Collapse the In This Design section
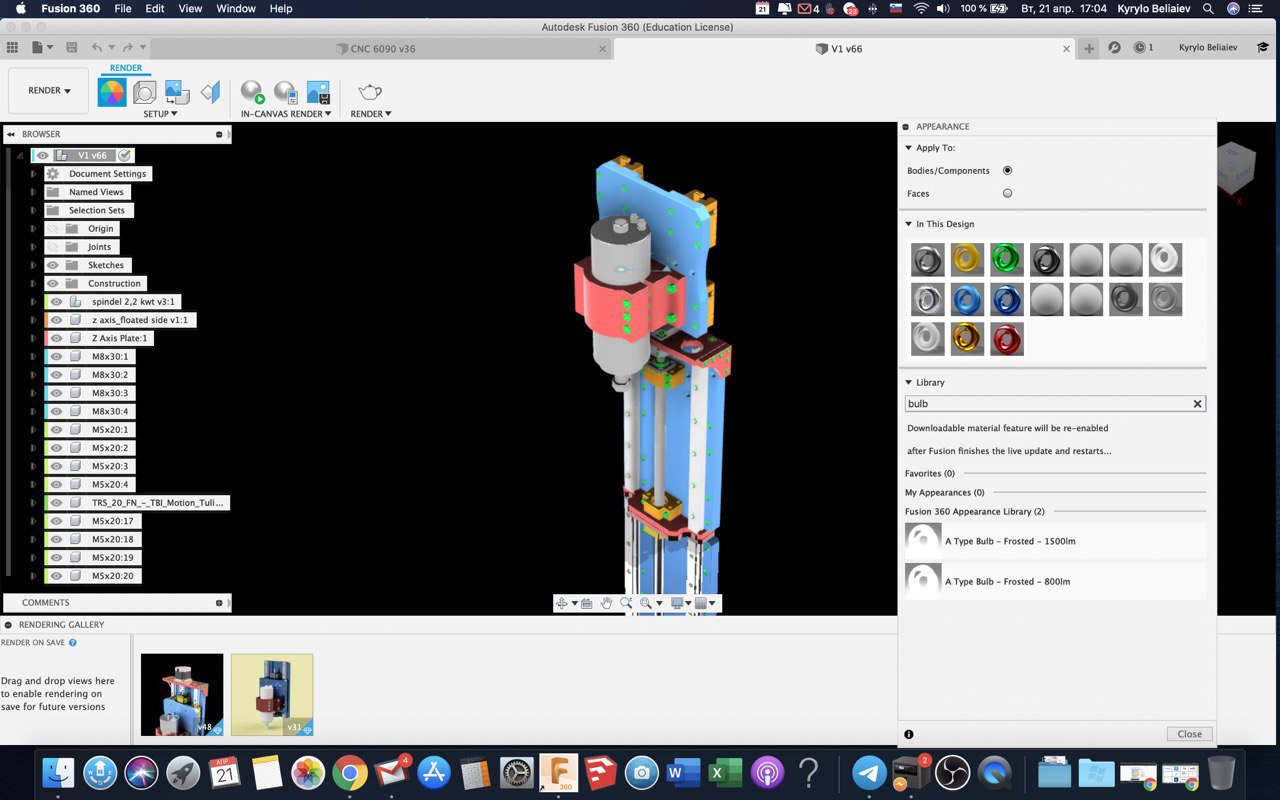The height and width of the screenshot is (800, 1280). pyautogui.click(x=908, y=224)
